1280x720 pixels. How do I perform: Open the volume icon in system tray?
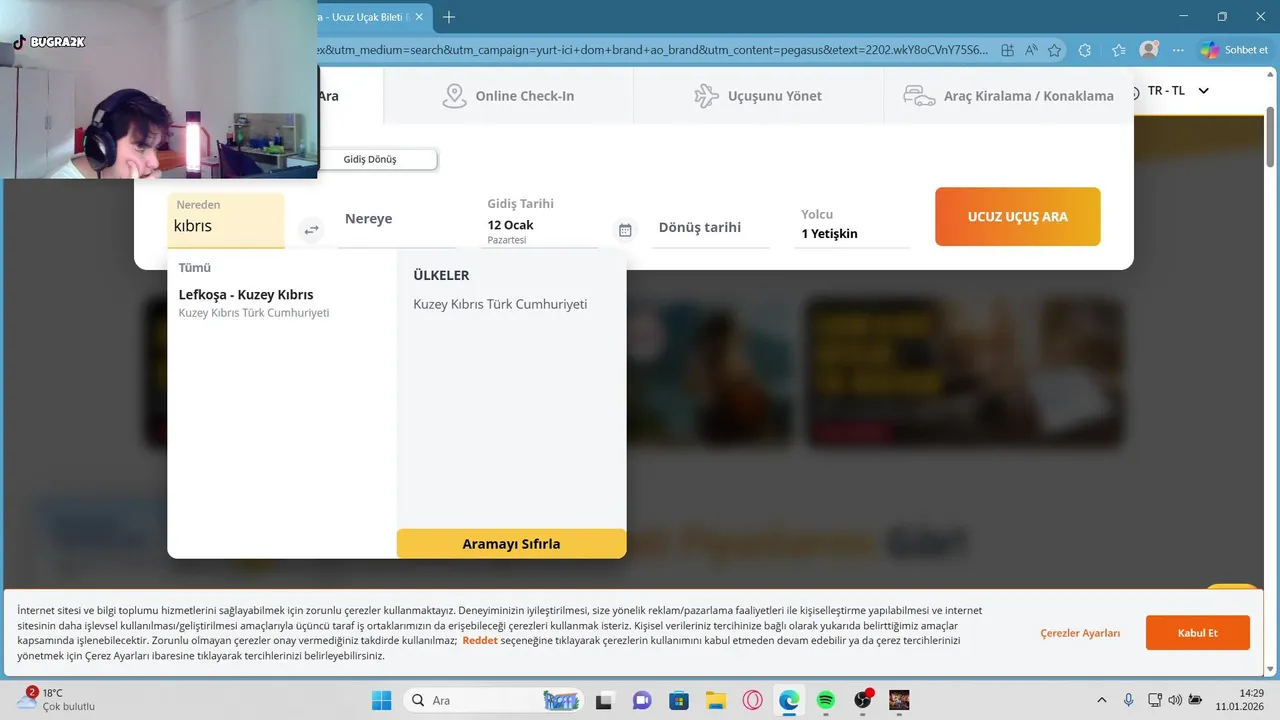(1174, 700)
